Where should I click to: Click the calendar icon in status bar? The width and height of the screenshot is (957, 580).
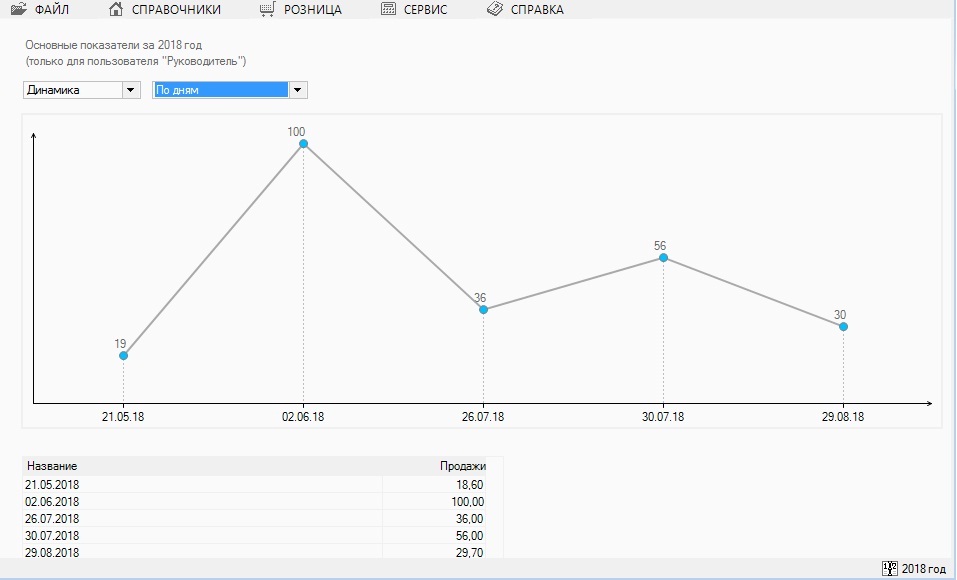[x=889, y=568]
